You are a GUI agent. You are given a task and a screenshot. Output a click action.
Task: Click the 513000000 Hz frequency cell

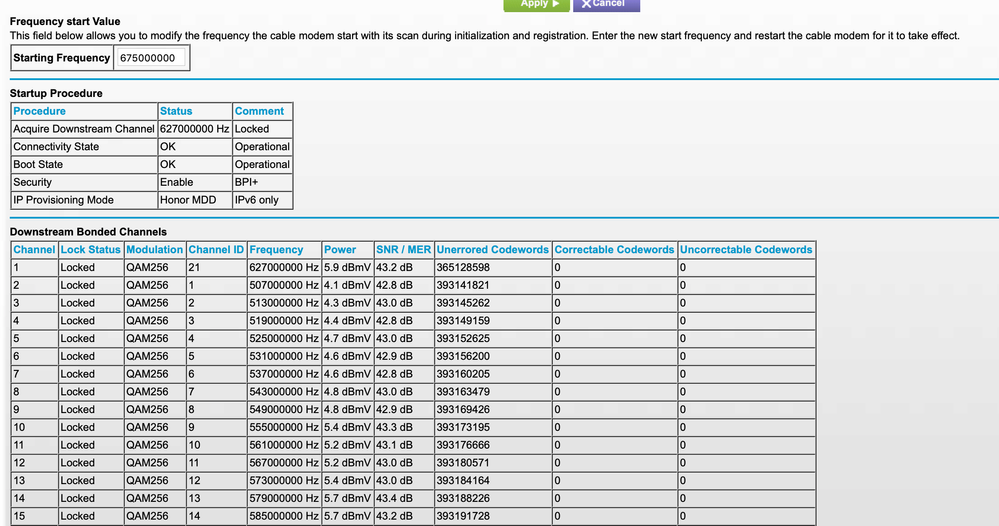(284, 303)
